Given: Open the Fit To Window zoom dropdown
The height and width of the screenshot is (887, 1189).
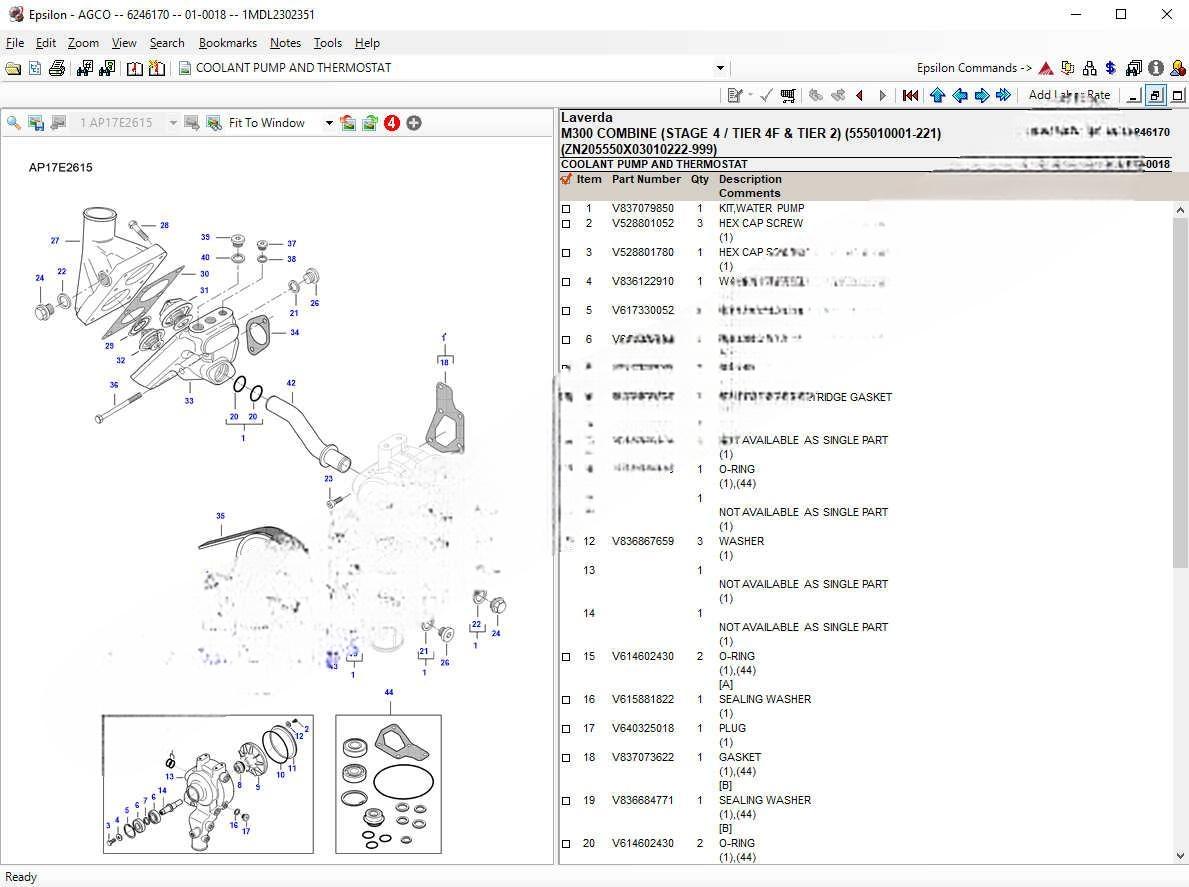Looking at the screenshot, I should 329,123.
